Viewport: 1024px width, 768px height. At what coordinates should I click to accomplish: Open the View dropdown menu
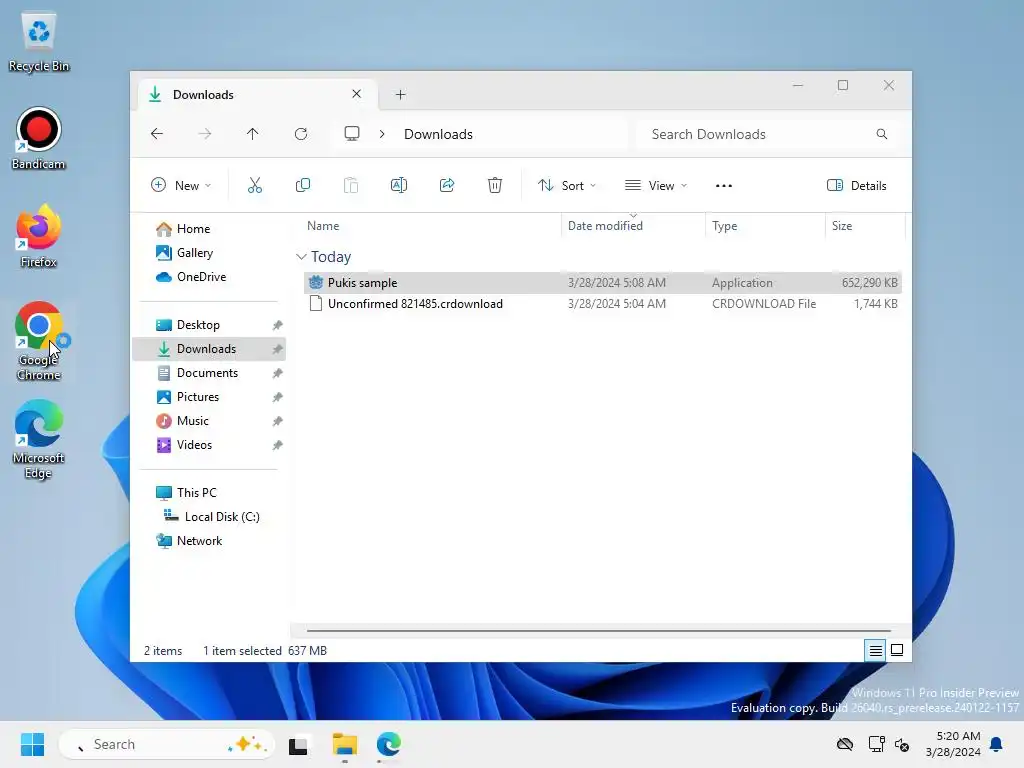[x=656, y=185]
